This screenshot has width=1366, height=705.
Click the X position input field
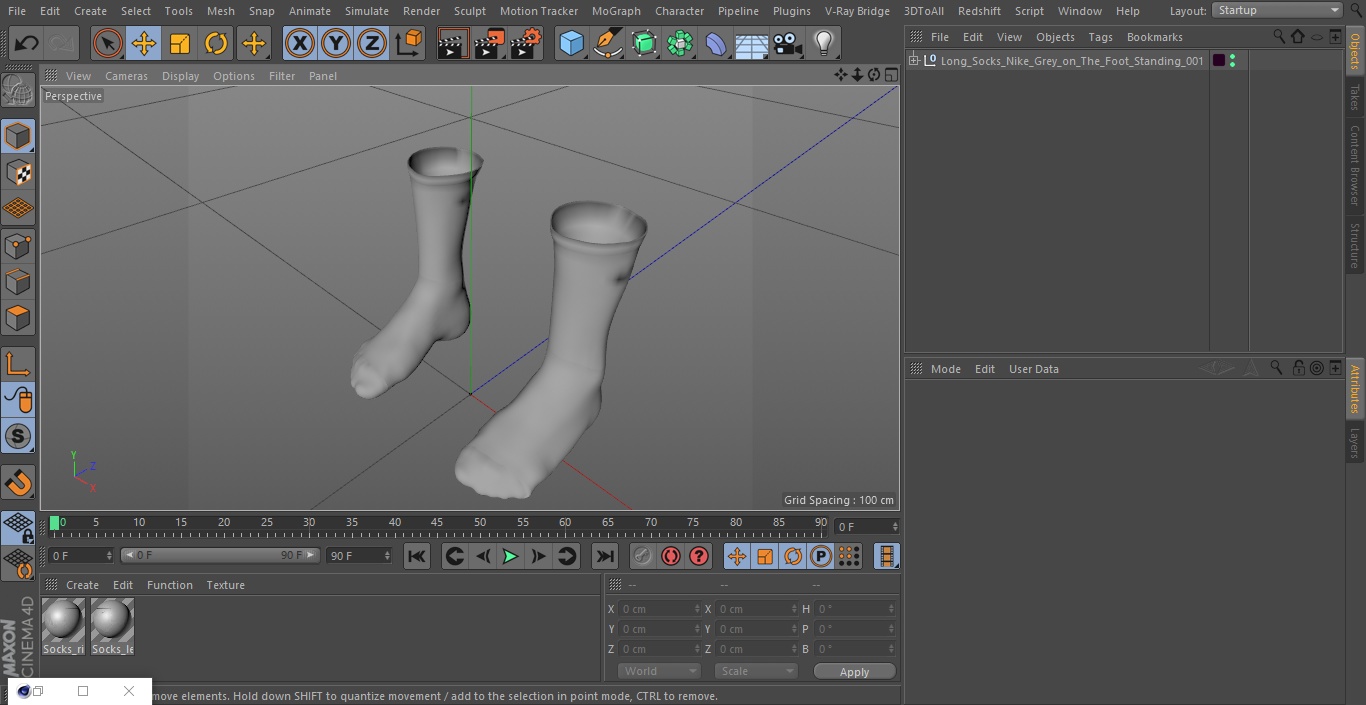coord(659,609)
